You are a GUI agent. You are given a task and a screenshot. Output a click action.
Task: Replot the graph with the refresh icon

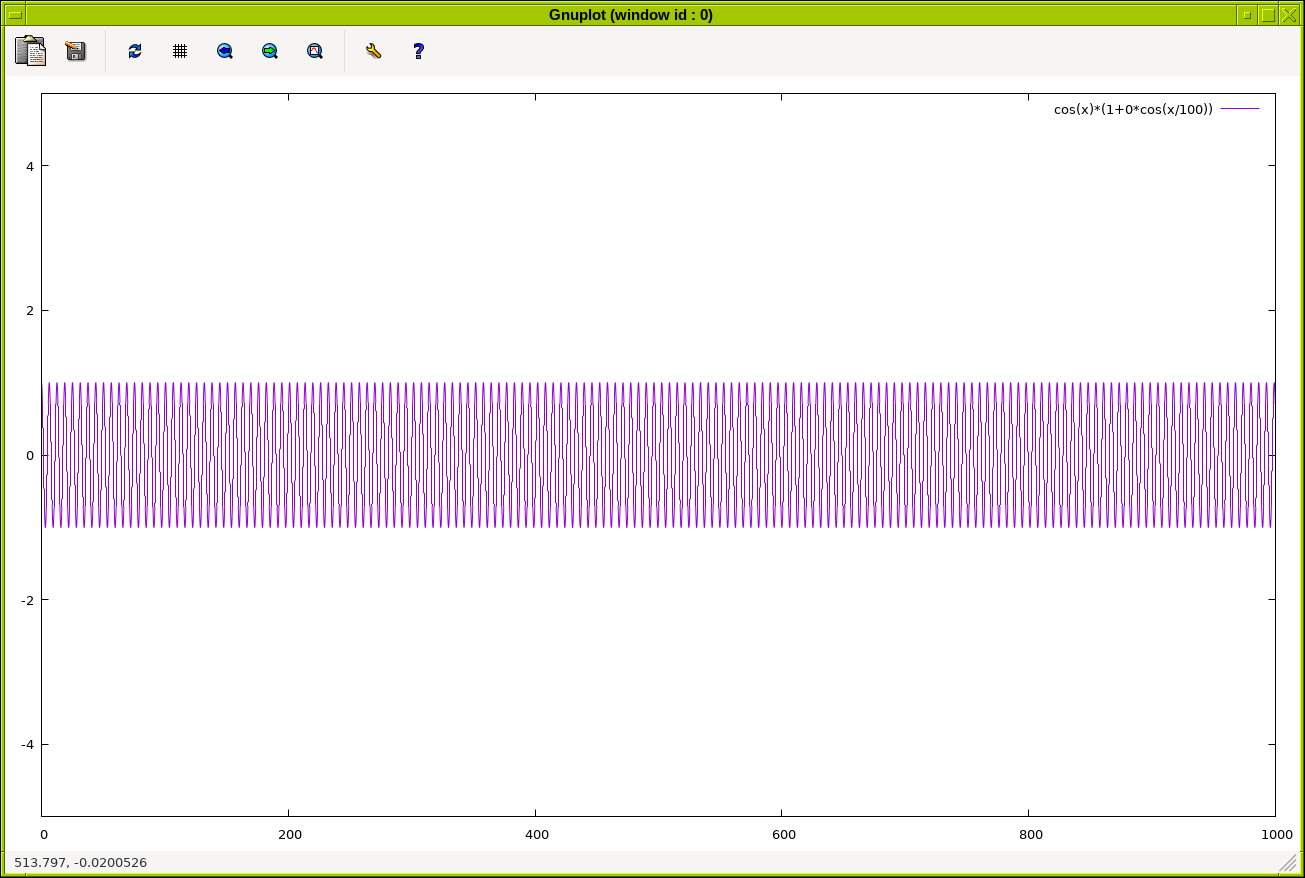pyautogui.click(x=135, y=51)
